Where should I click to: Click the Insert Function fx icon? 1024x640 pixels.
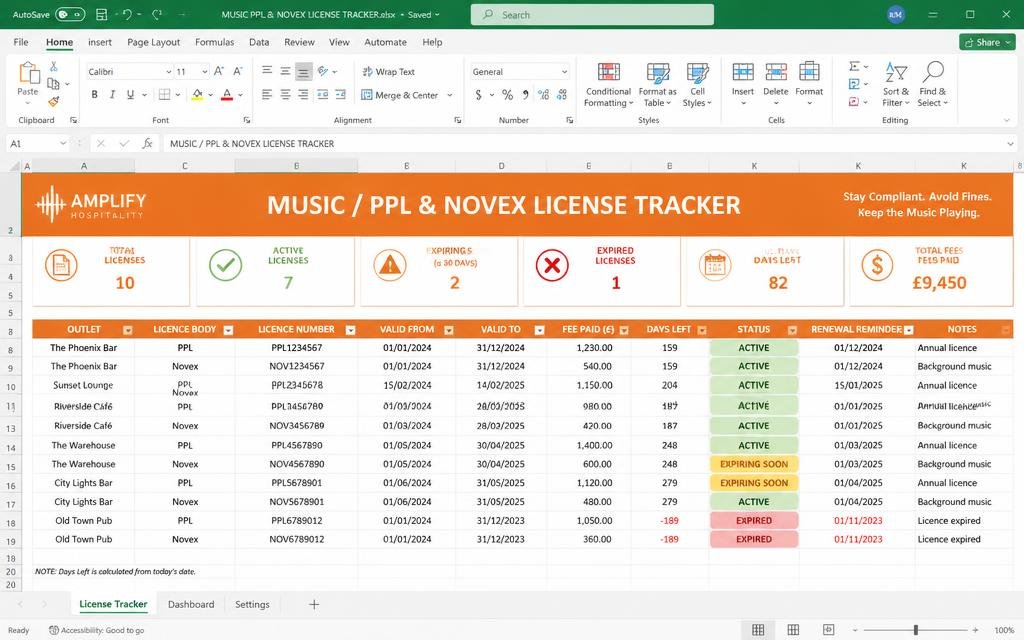[x=147, y=143]
